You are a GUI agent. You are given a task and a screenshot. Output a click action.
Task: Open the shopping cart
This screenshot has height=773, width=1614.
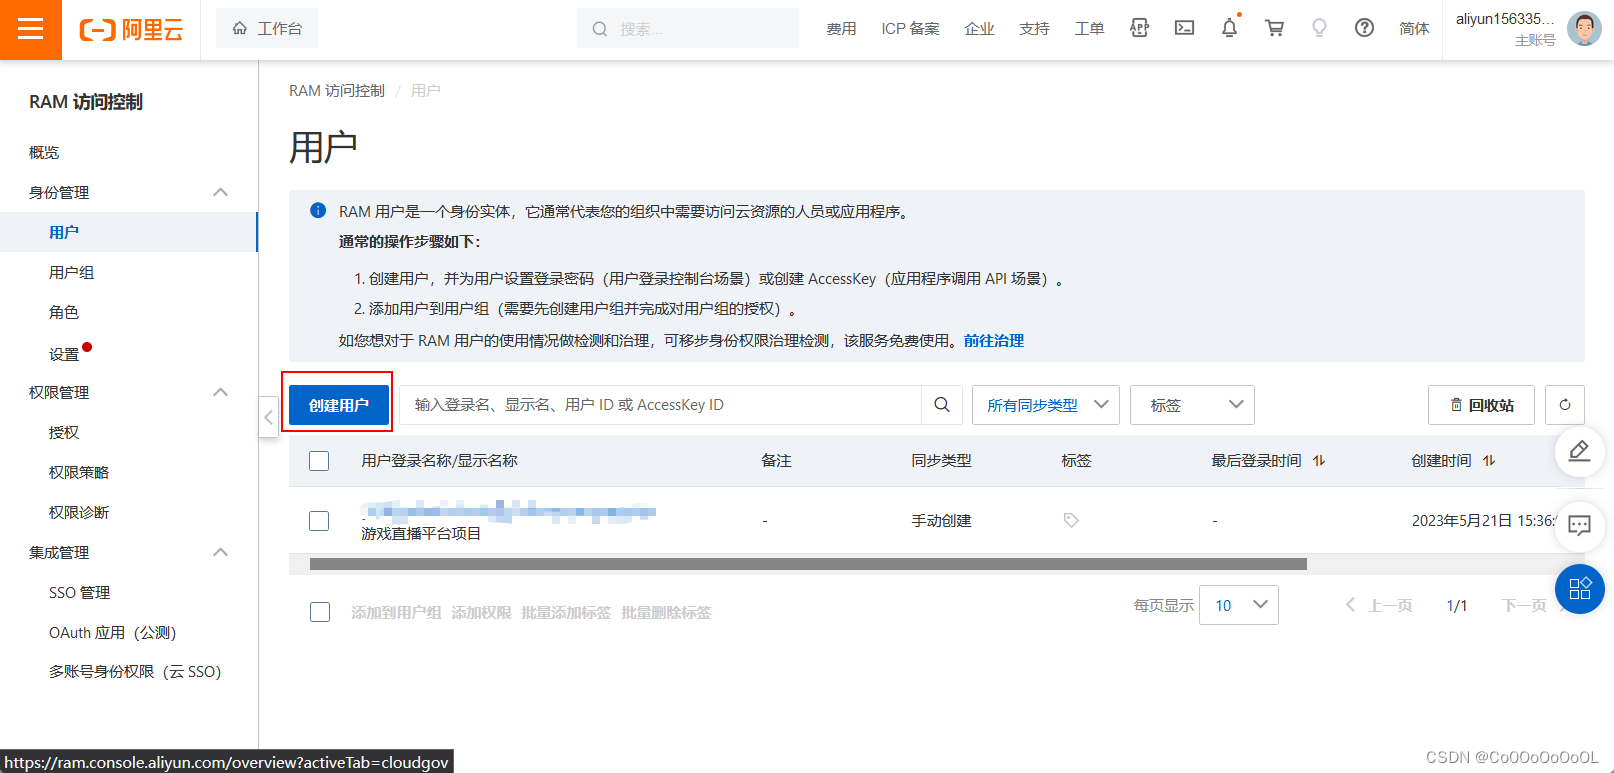(1274, 28)
